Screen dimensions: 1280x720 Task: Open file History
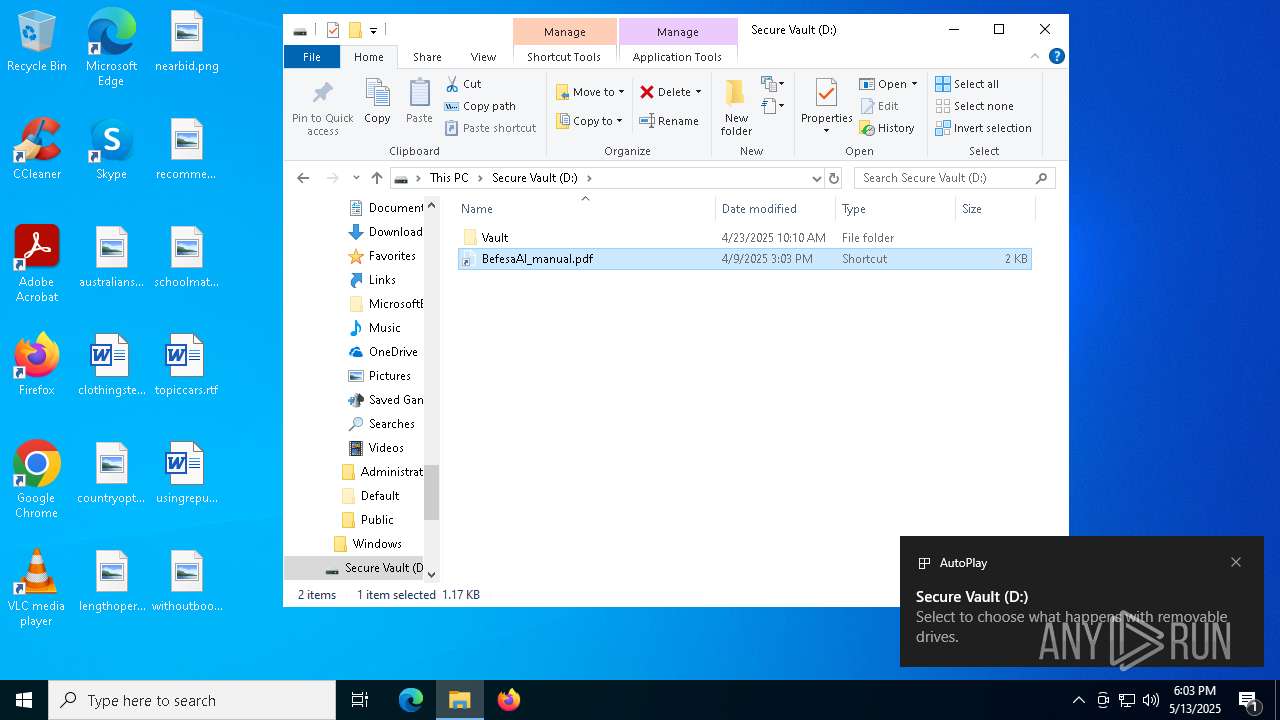887,128
